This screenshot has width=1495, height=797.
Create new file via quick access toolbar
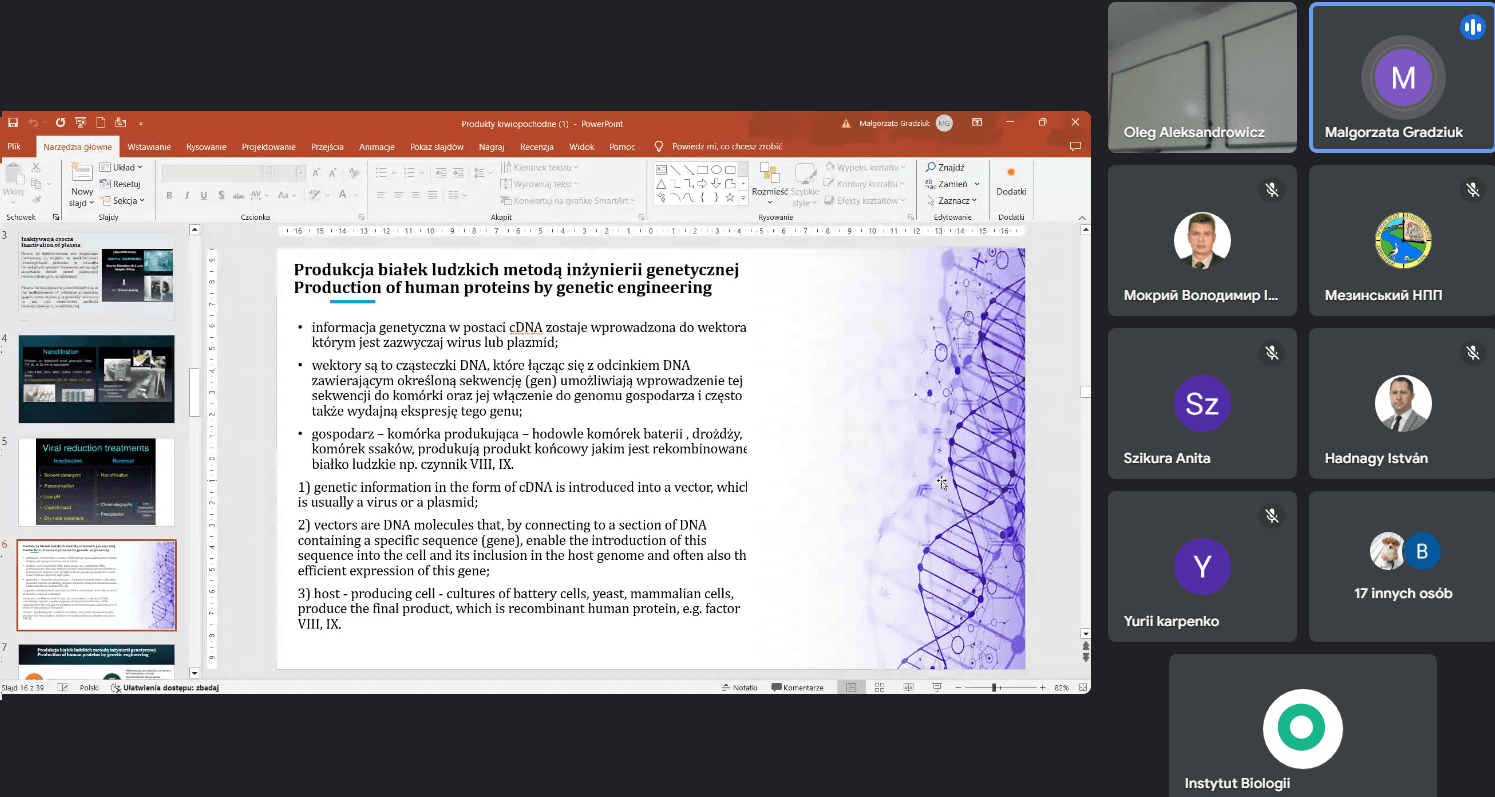(x=100, y=123)
